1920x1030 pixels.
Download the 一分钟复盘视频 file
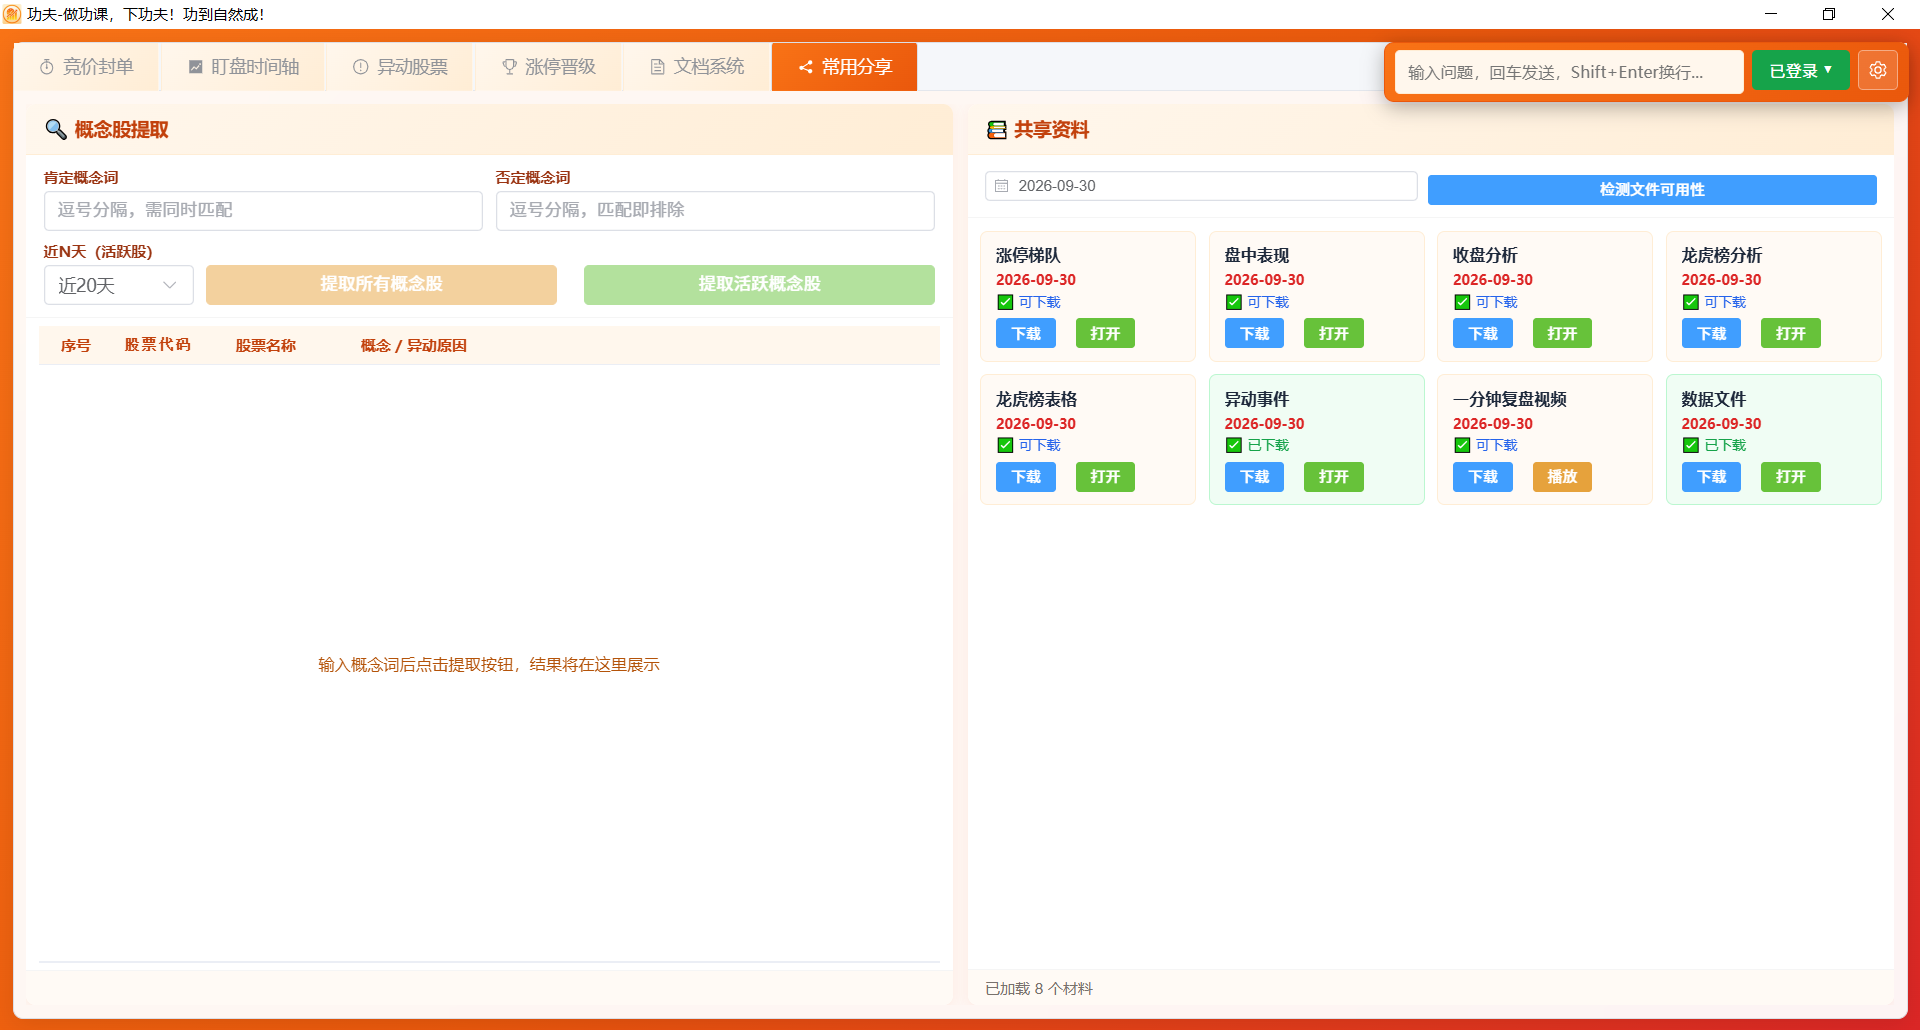tap(1483, 477)
